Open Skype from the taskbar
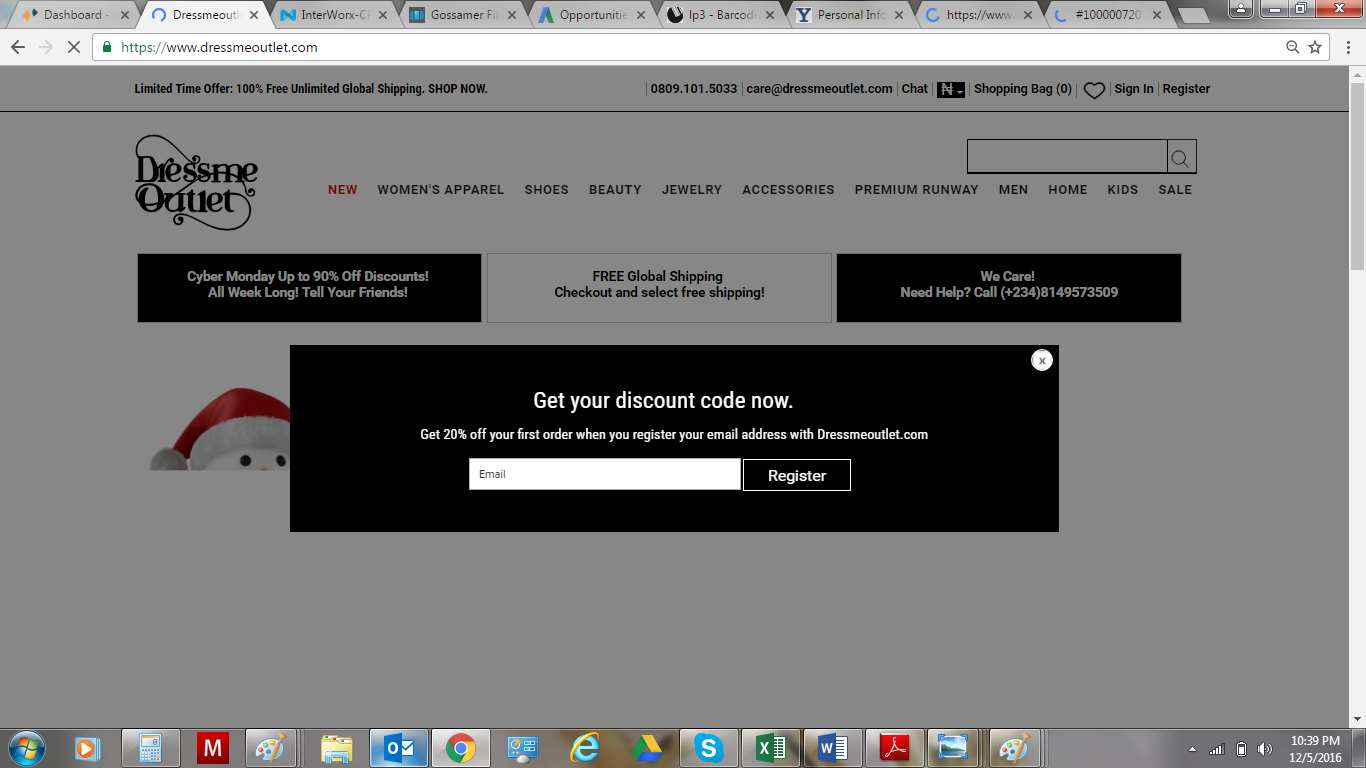This screenshot has height=768, width=1366. pyautogui.click(x=709, y=747)
